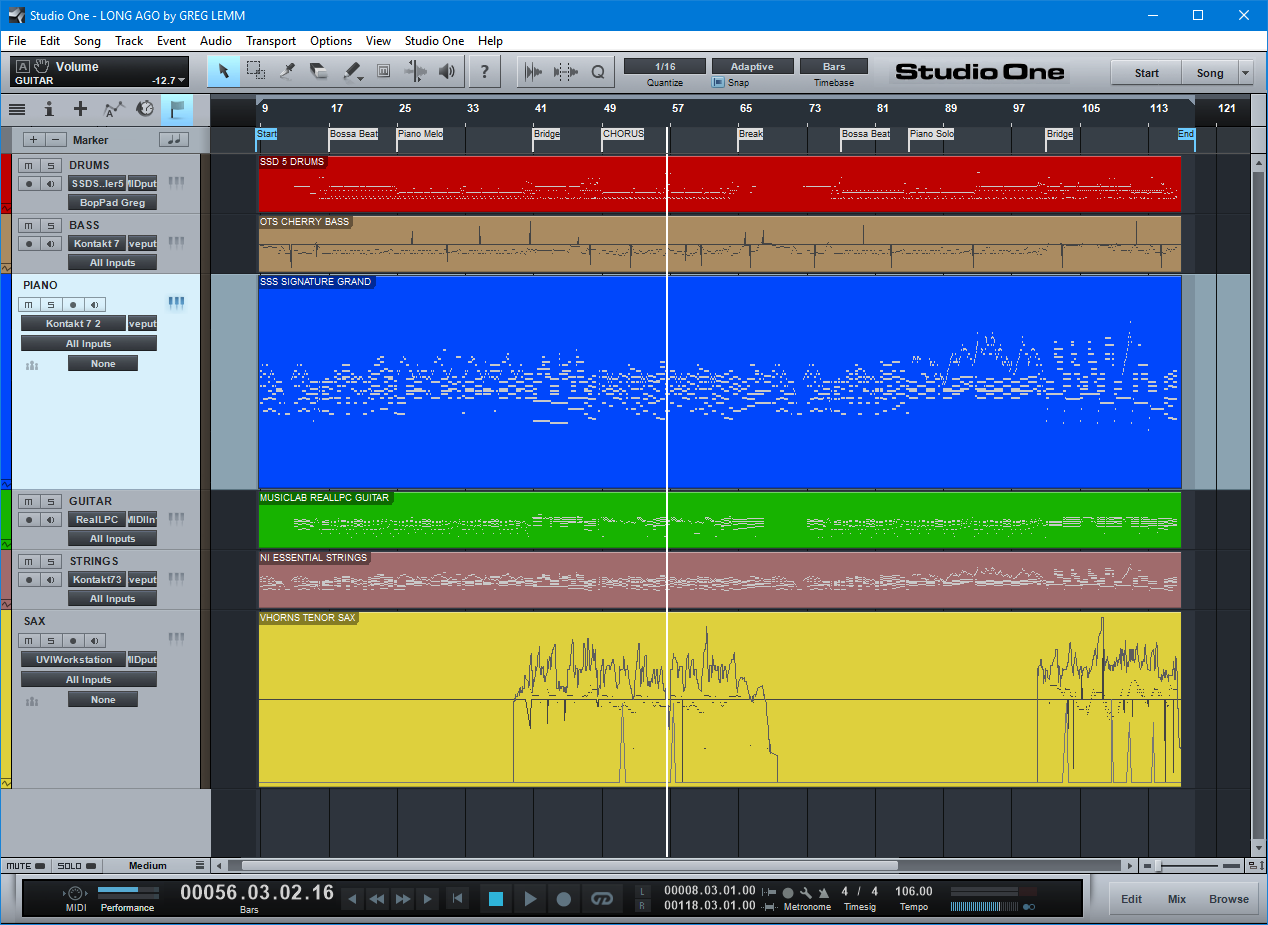Click the Record button in transport
This screenshot has width=1268, height=925.
(x=564, y=899)
